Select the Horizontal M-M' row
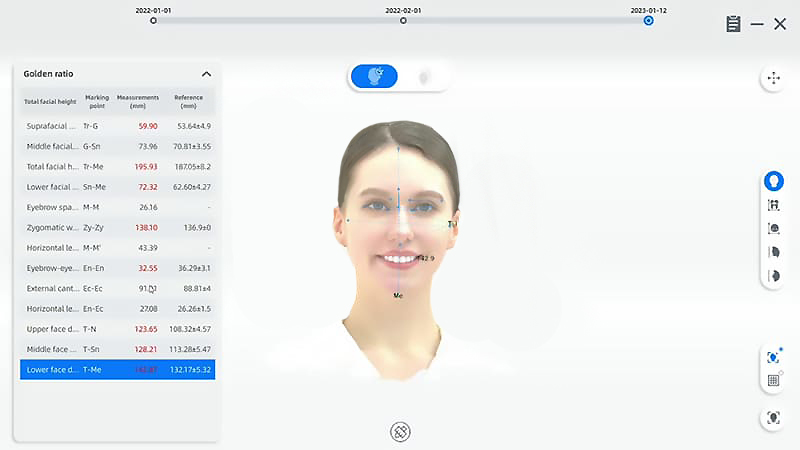The height and width of the screenshot is (450, 800). pos(118,248)
